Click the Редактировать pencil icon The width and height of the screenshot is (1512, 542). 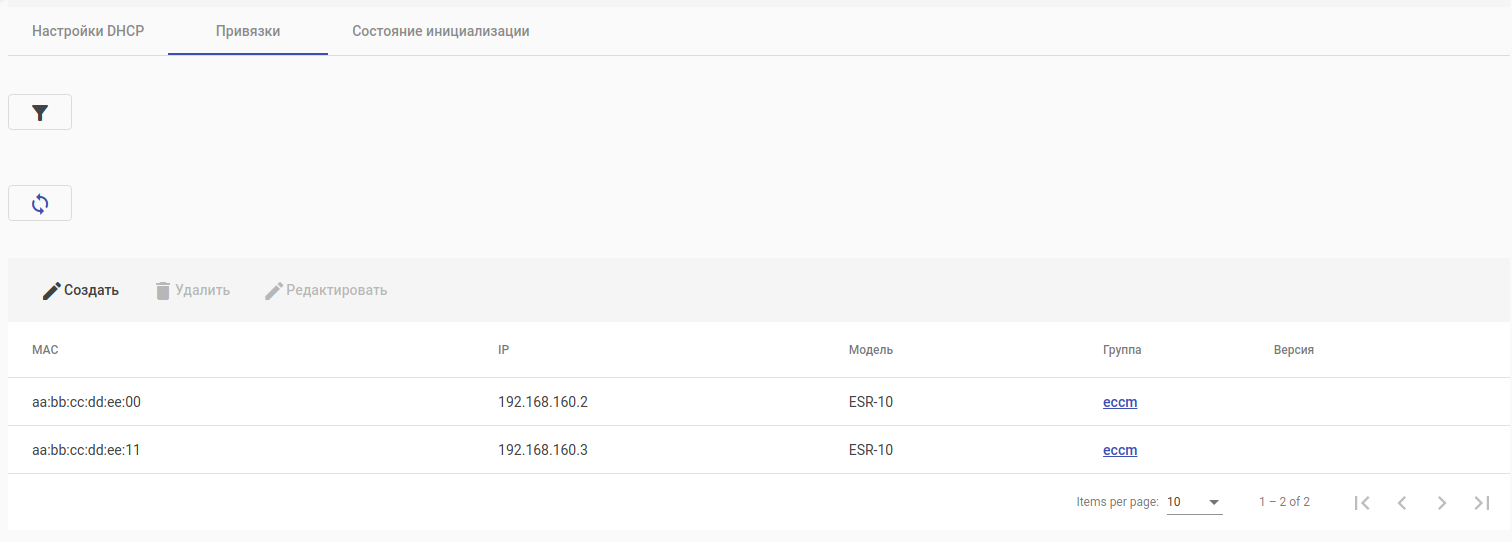click(x=274, y=291)
